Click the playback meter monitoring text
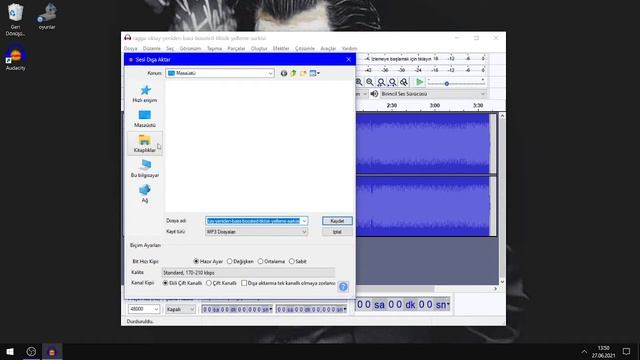Viewport: 640px width, 360px height. click(401, 59)
